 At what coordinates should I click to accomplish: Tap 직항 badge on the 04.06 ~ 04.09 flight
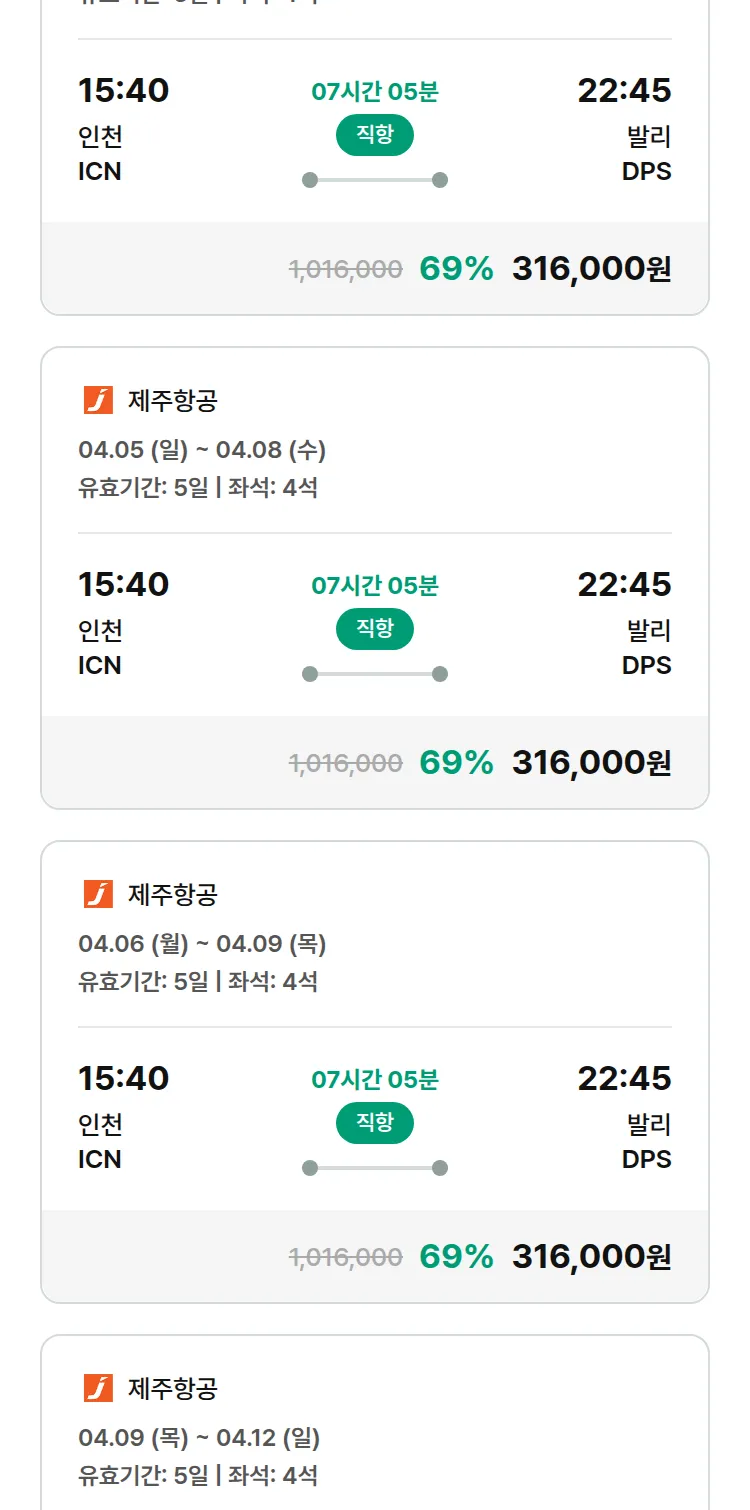375,1123
